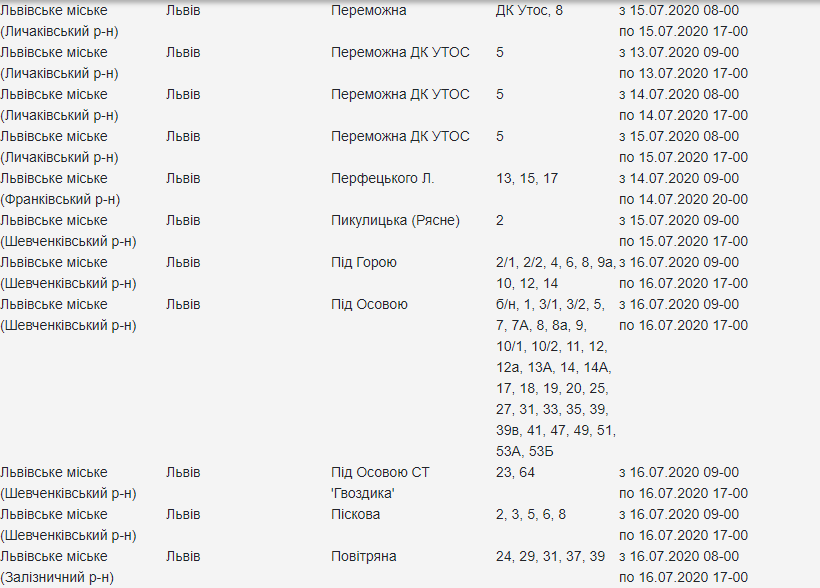Select the date cell in the Повітряна row
This screenshot has height=588, width=820.
(683, 566)
